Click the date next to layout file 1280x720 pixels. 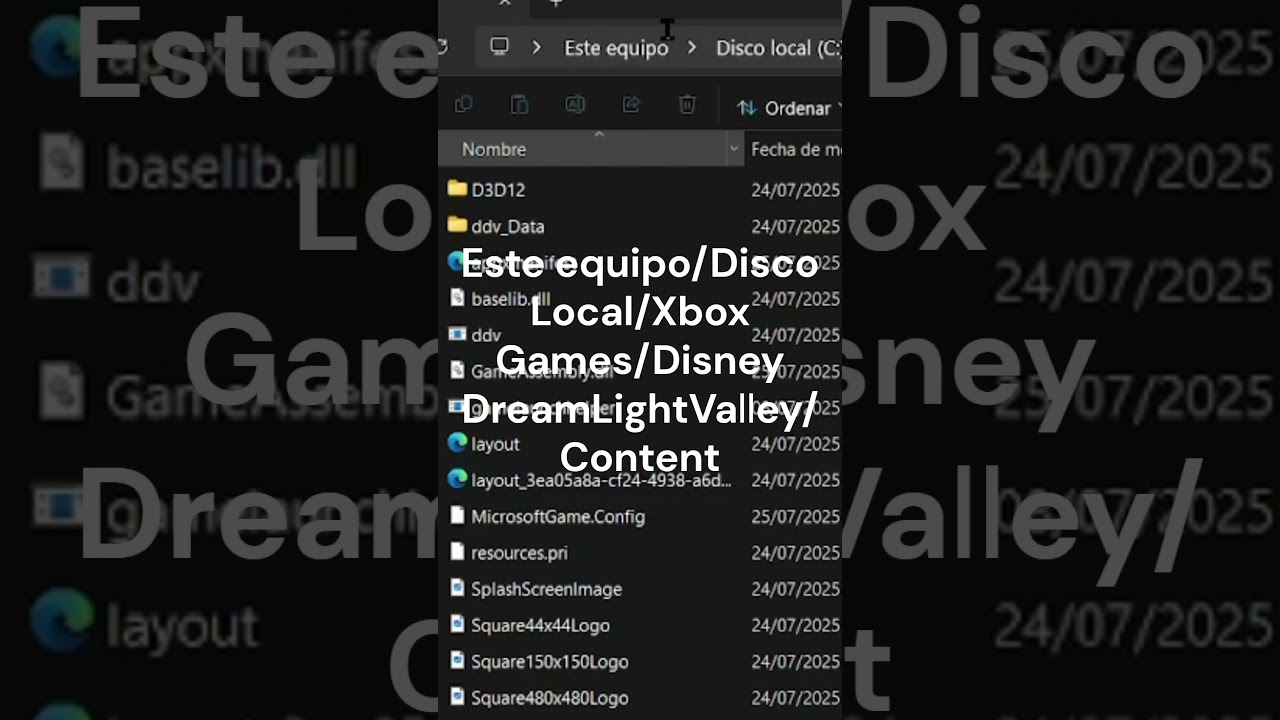pyautogui.click(x=796, y=444)
